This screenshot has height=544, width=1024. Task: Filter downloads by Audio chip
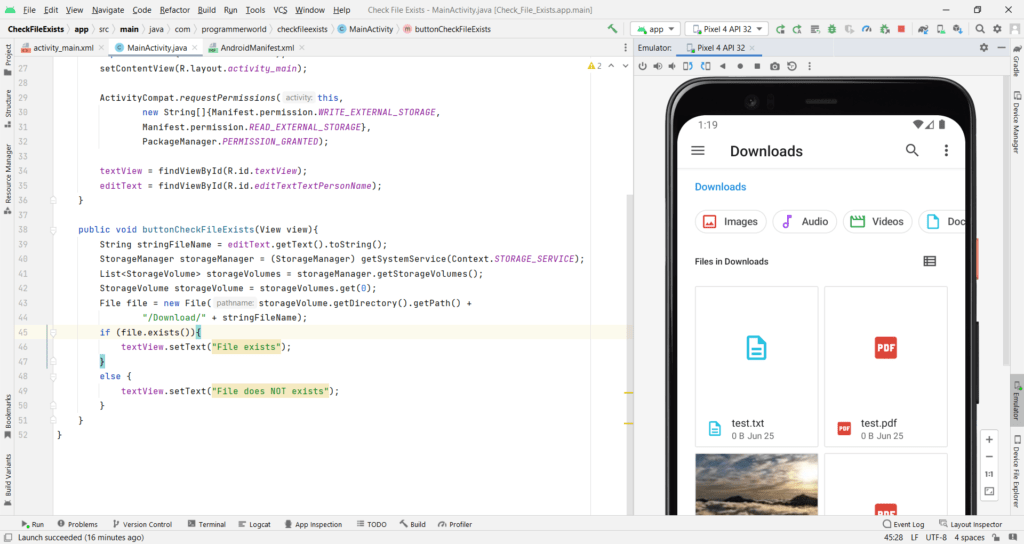(x=805, y=221)
